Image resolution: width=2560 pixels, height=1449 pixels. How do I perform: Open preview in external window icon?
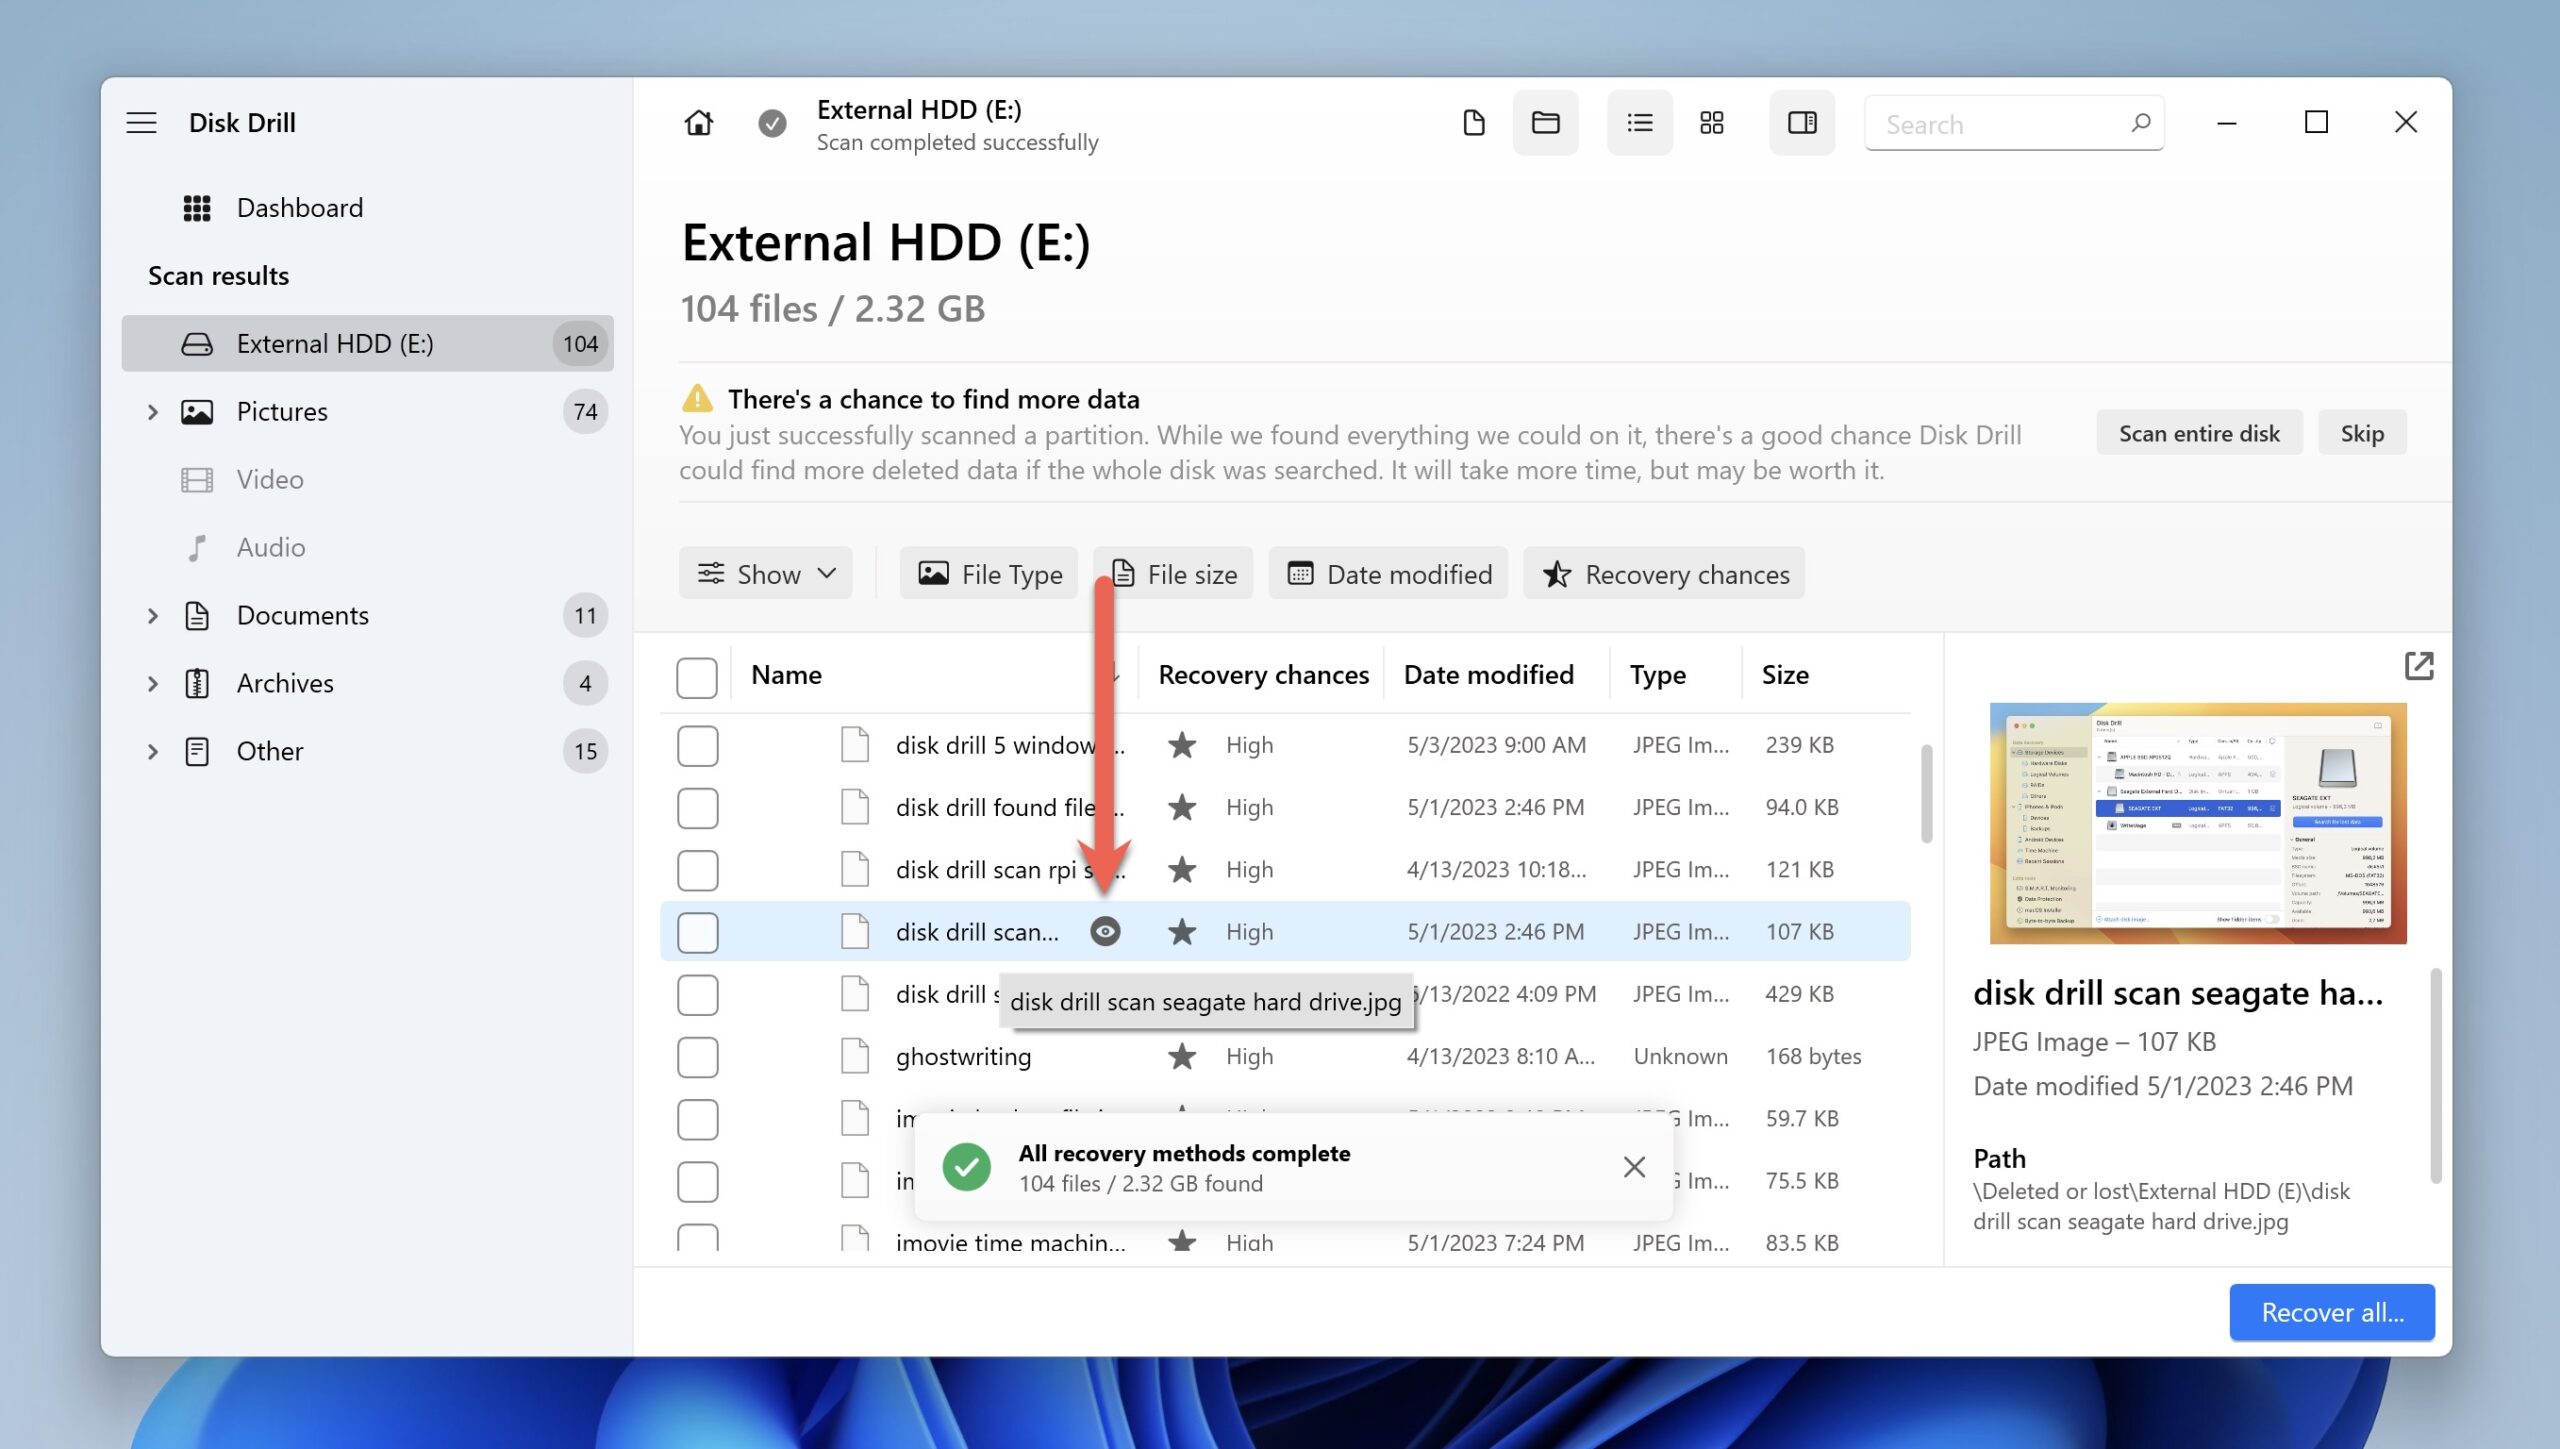(2418, 666)
